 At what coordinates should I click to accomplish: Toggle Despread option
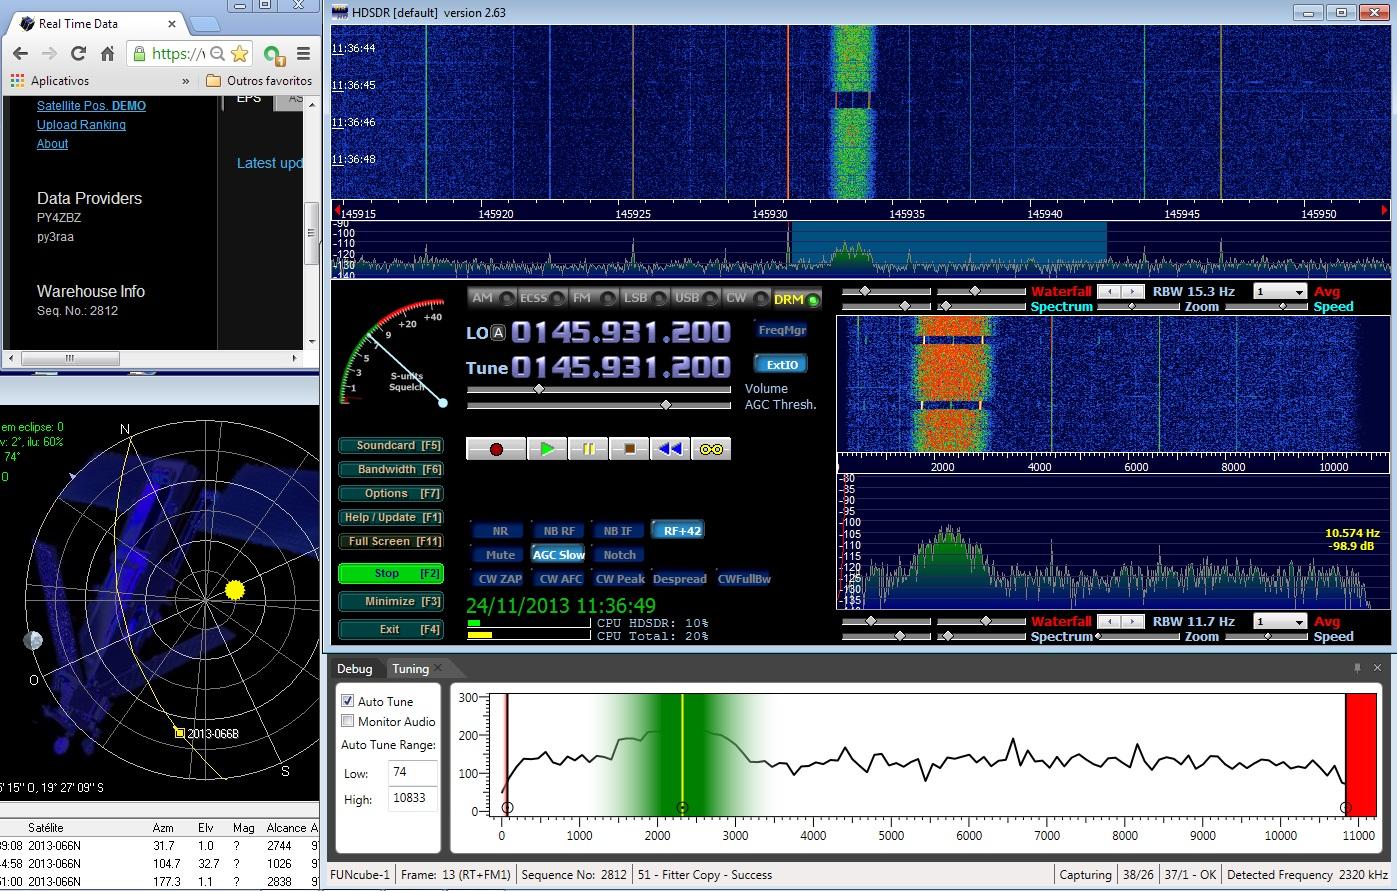(680, 579)
